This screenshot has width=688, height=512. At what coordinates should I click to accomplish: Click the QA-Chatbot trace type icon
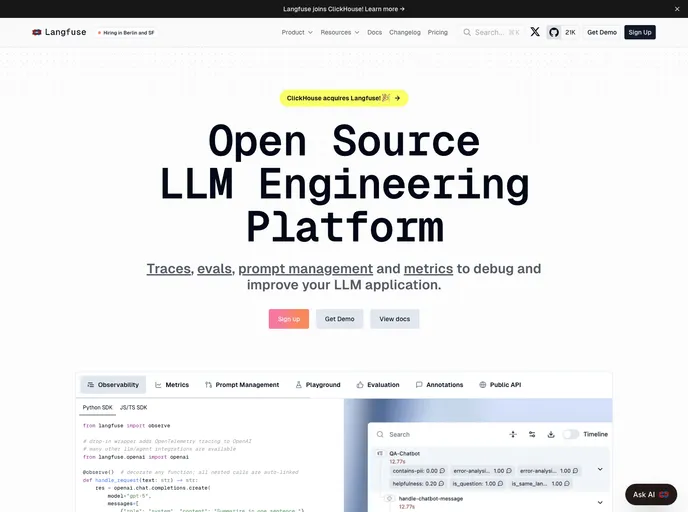(x=380, y=453)
